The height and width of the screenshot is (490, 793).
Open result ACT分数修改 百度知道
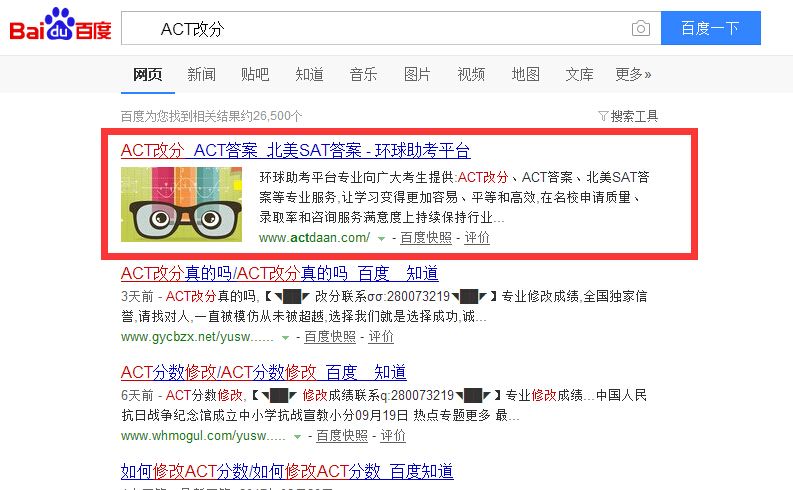[263, 373]
